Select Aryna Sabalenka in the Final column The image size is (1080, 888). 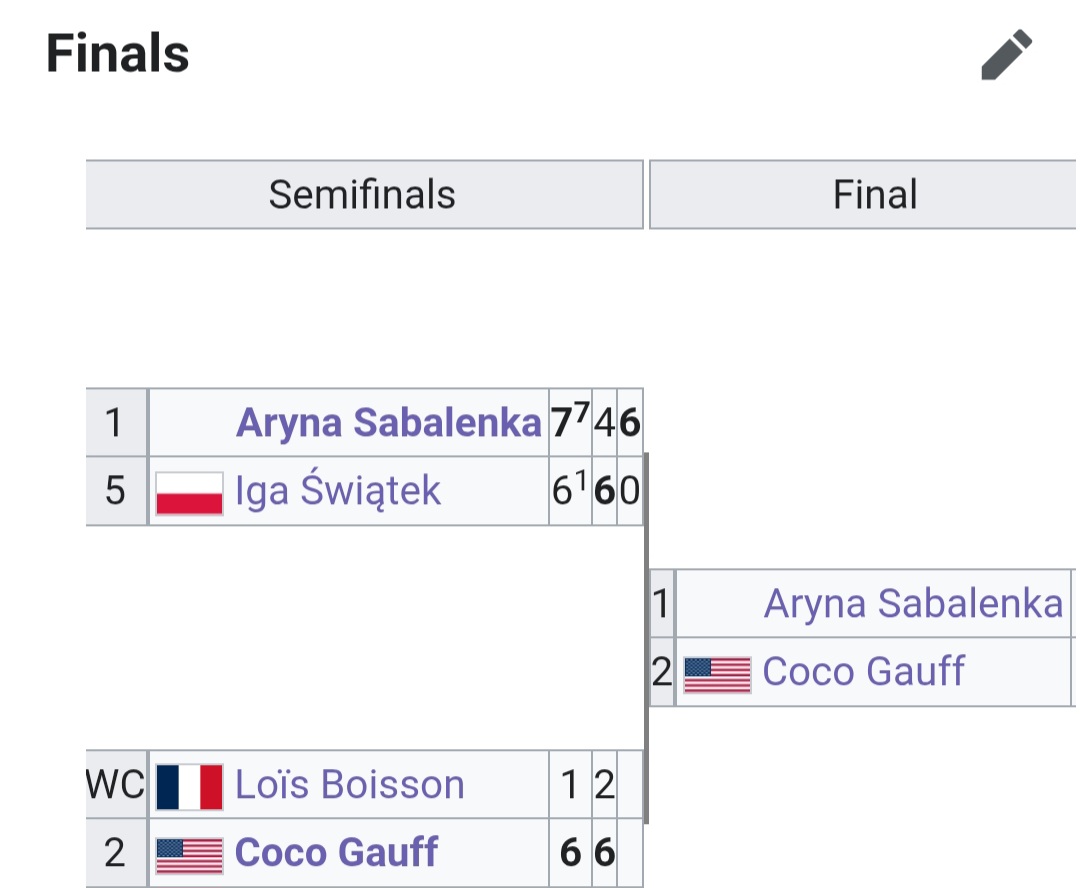pyautogui.click(x=913, y=604)
